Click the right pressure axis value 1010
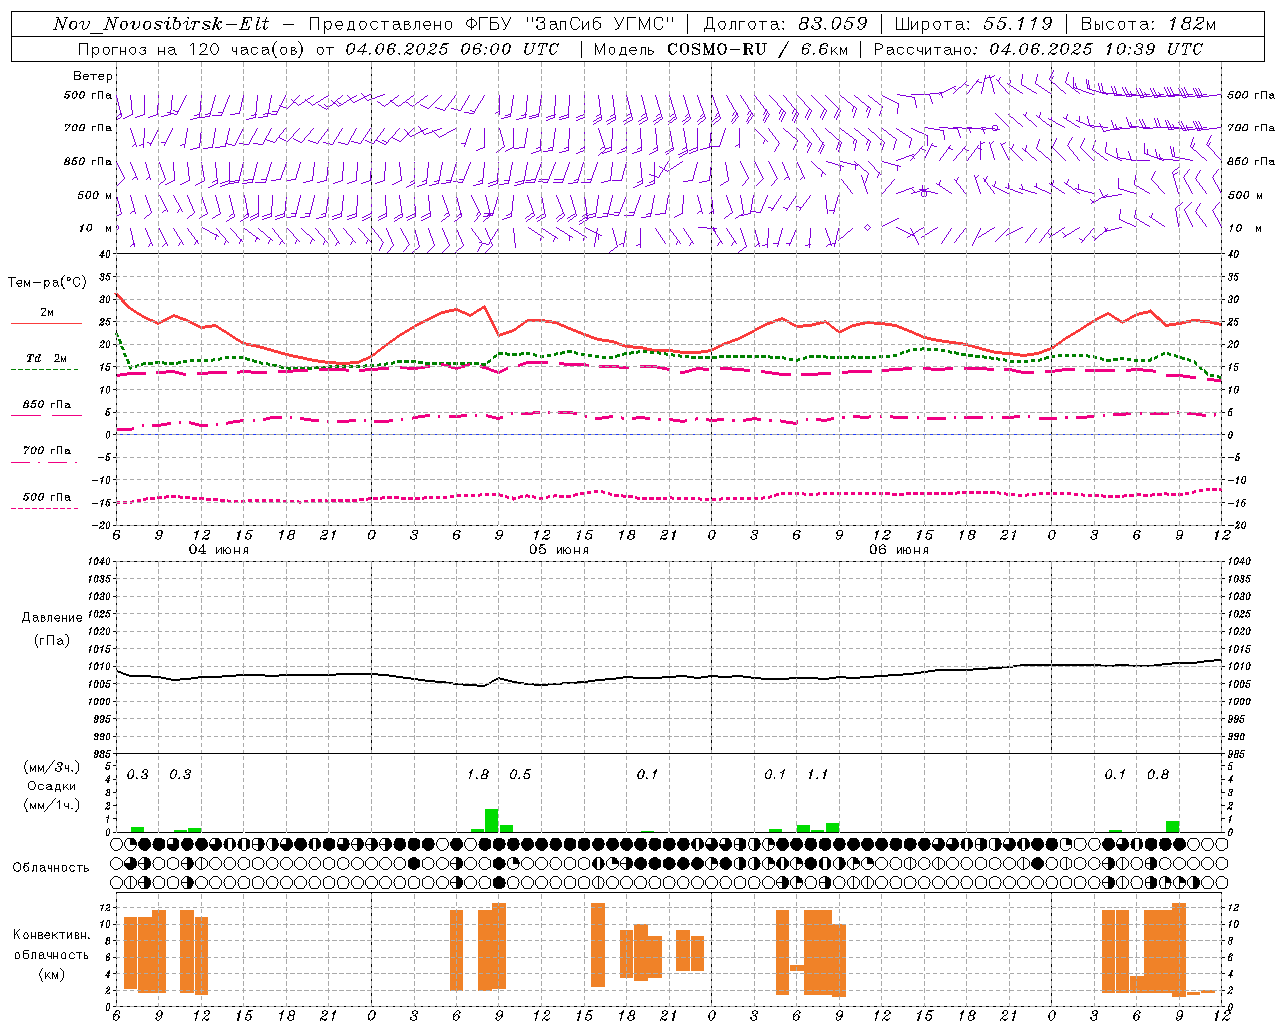Image resolution: width=1280 pixels, height=1024 pixels. click(1238, 666)
